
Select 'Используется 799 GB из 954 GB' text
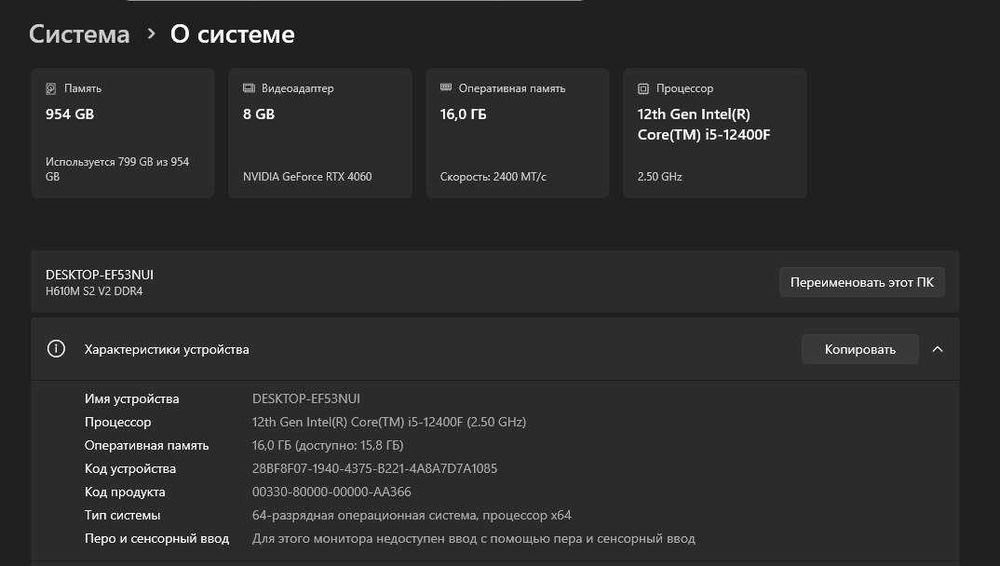(x=117, y=169)
